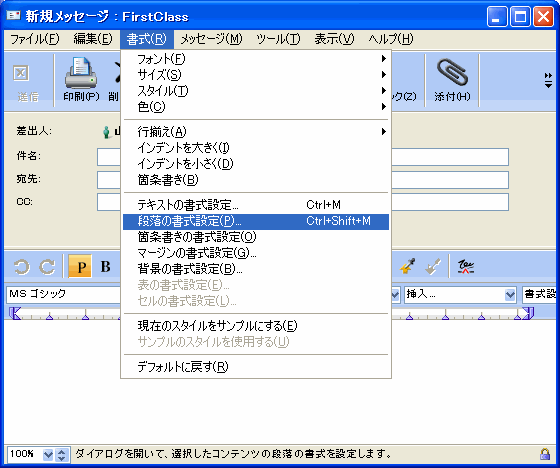Click the Print (印刷) printer icon
Screen dimensions: 560x468
pos(81,74)
